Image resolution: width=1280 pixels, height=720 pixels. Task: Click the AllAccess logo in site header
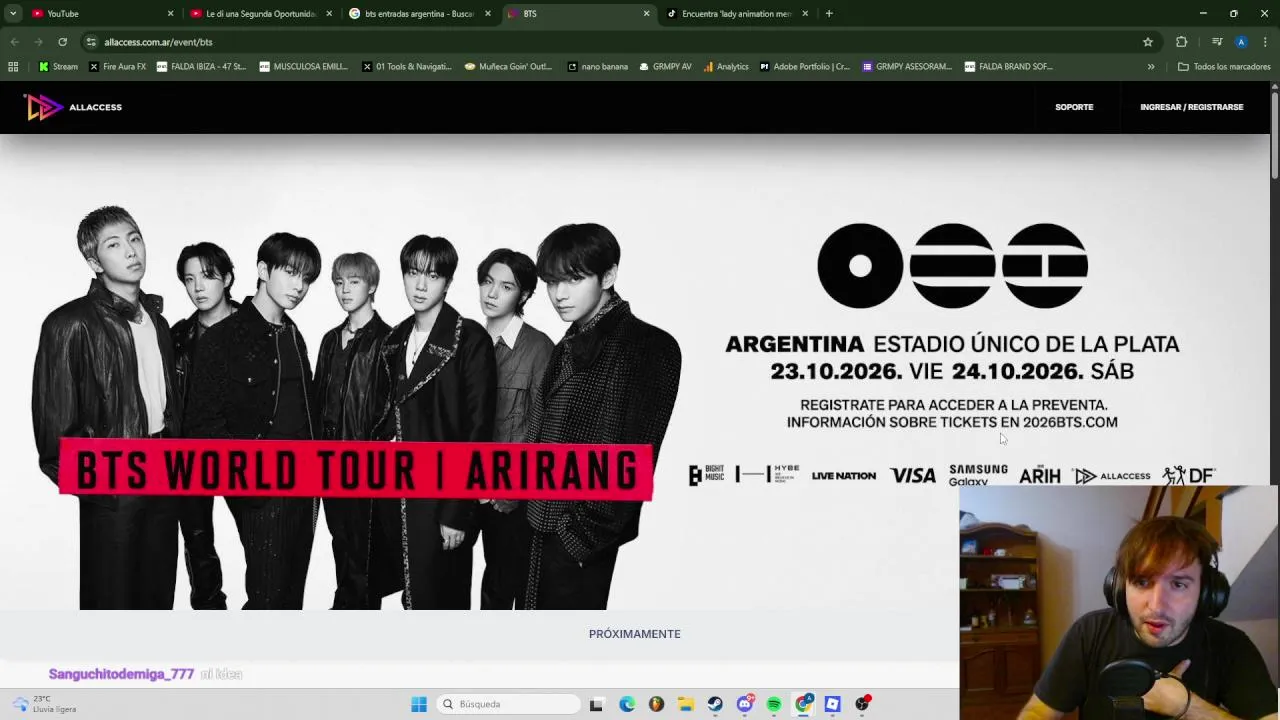(73, 107)
